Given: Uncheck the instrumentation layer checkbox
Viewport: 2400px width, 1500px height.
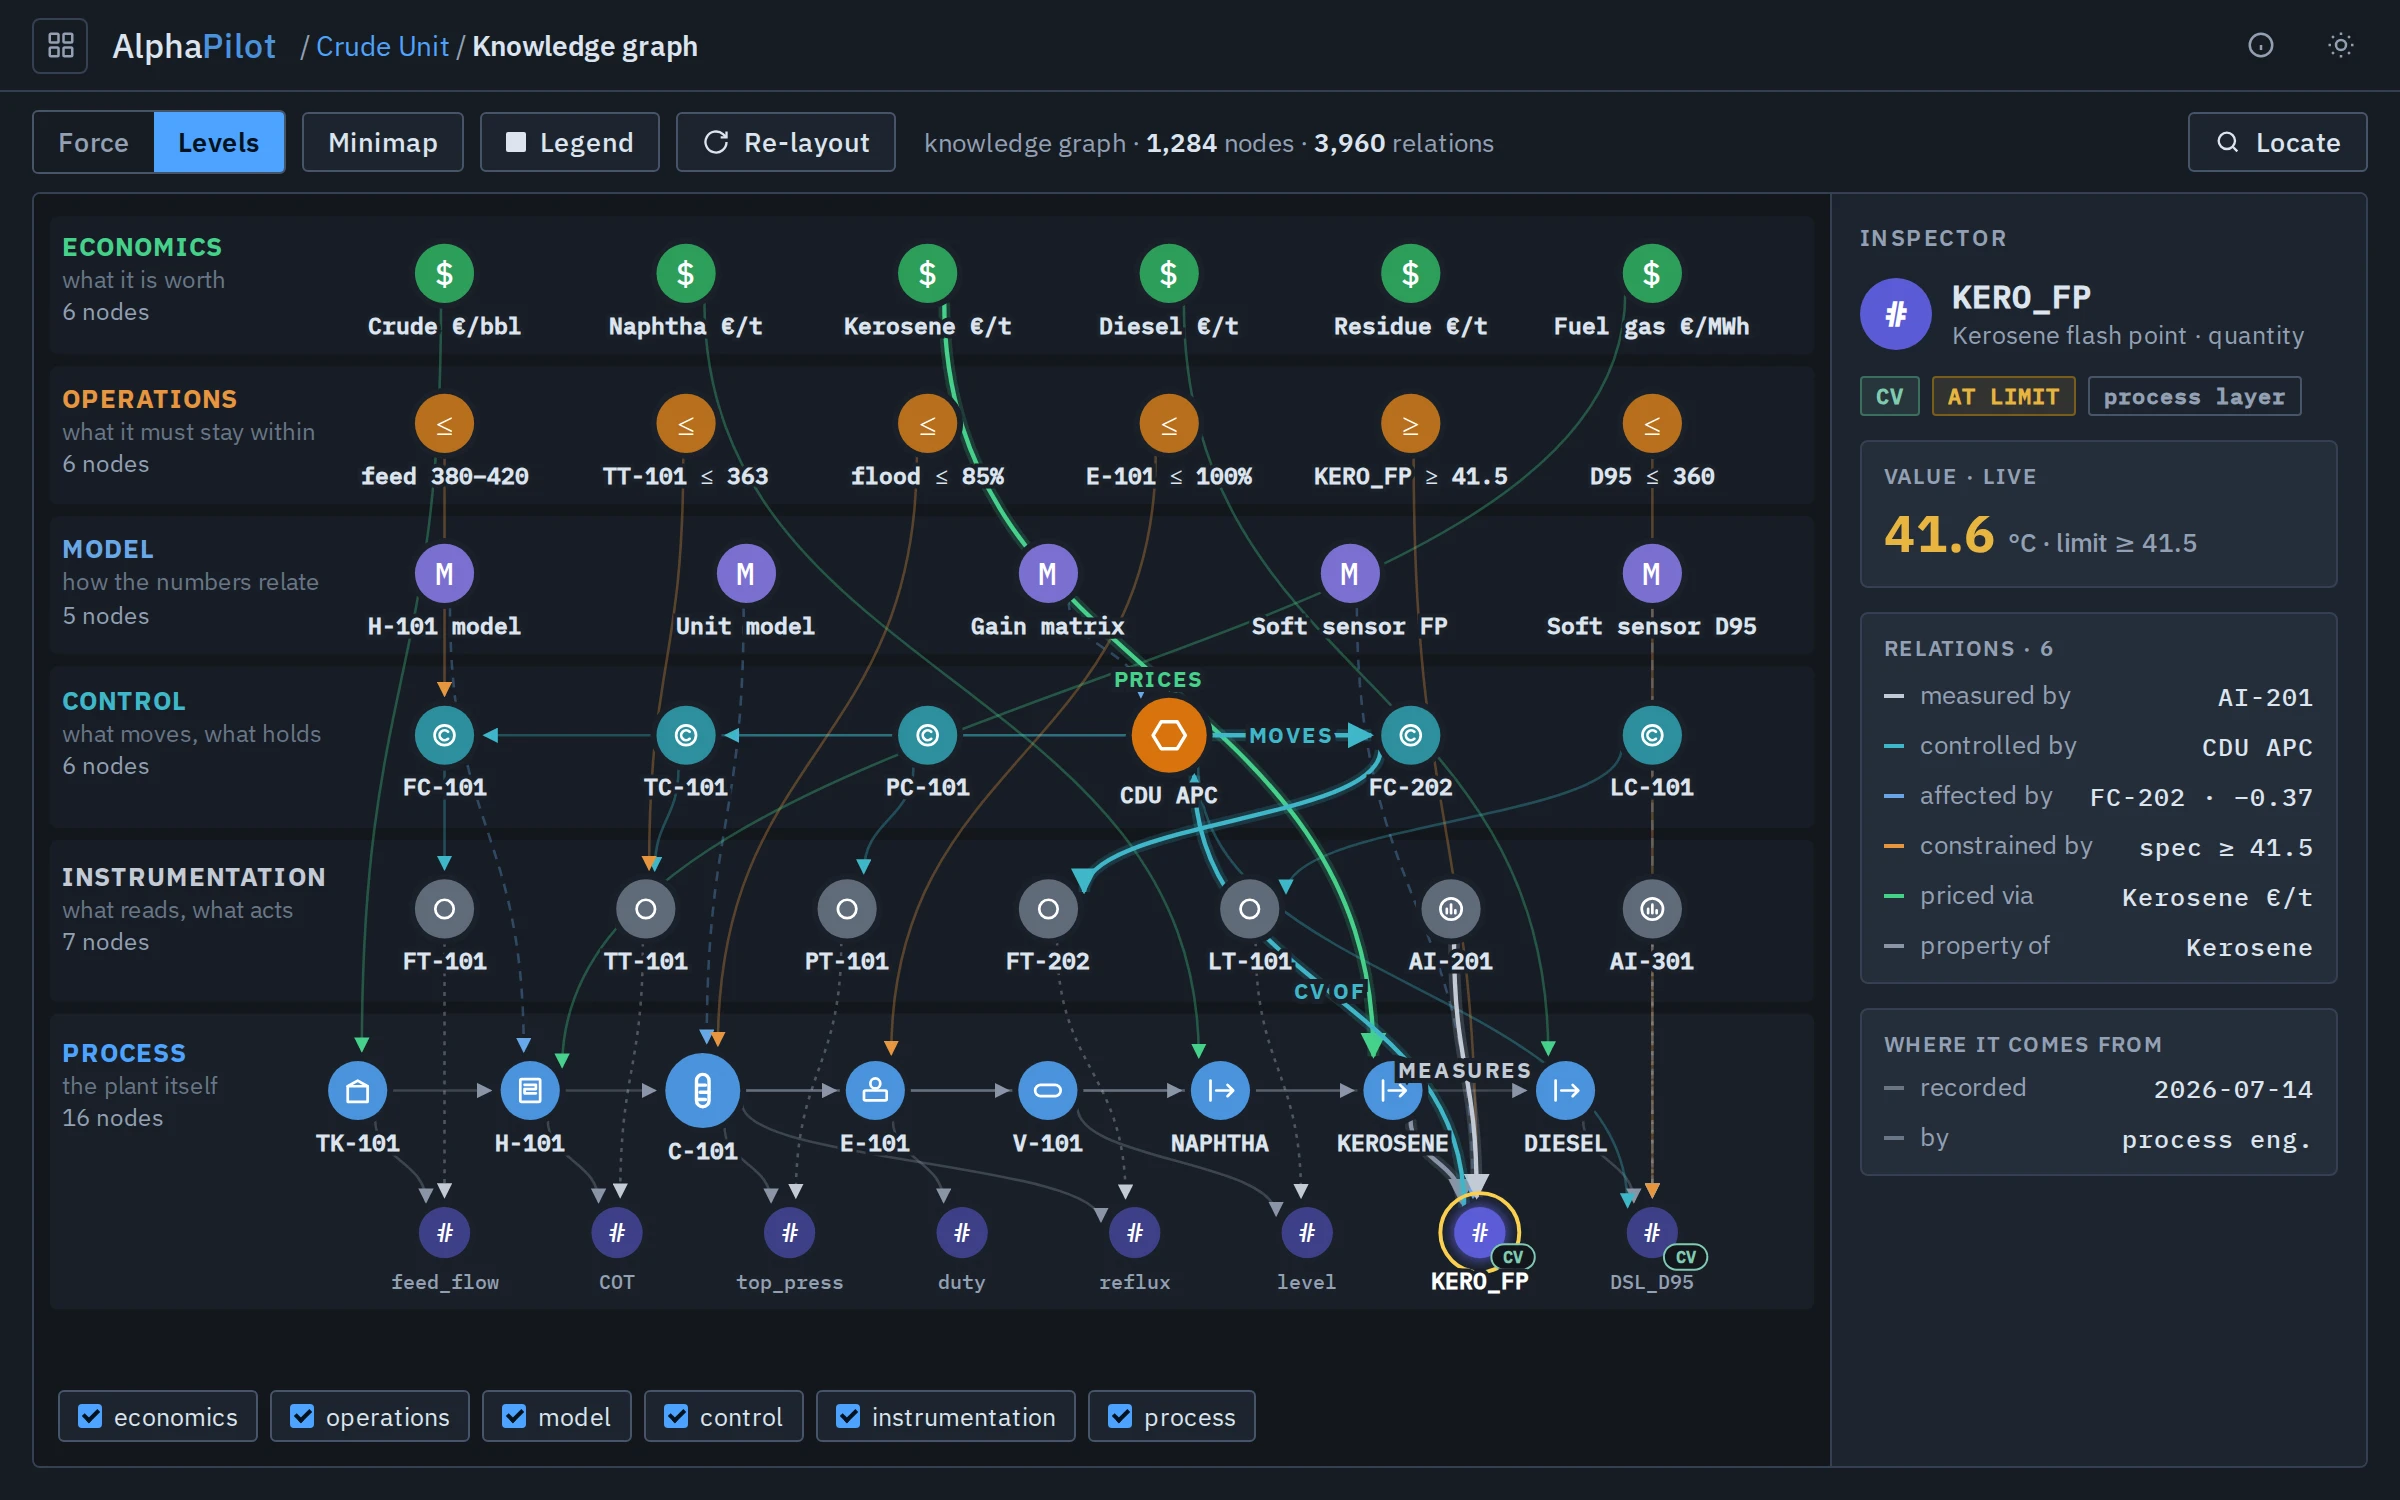Looking at the screenshot, I should pyautogui.click(x=848, y=1417).
